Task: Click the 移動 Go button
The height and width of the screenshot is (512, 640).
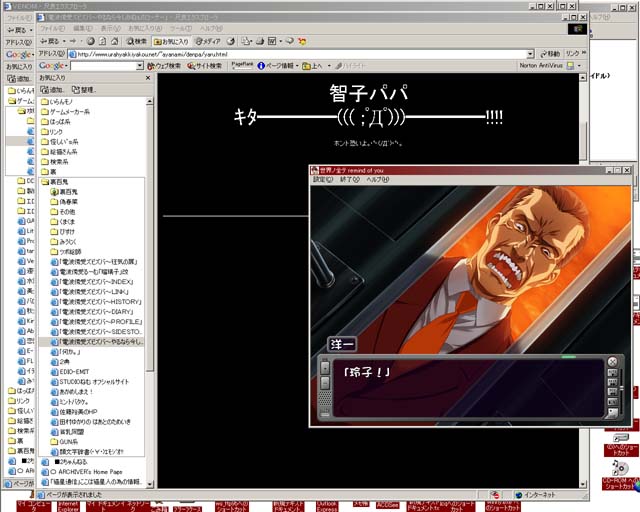Action: 550,54
